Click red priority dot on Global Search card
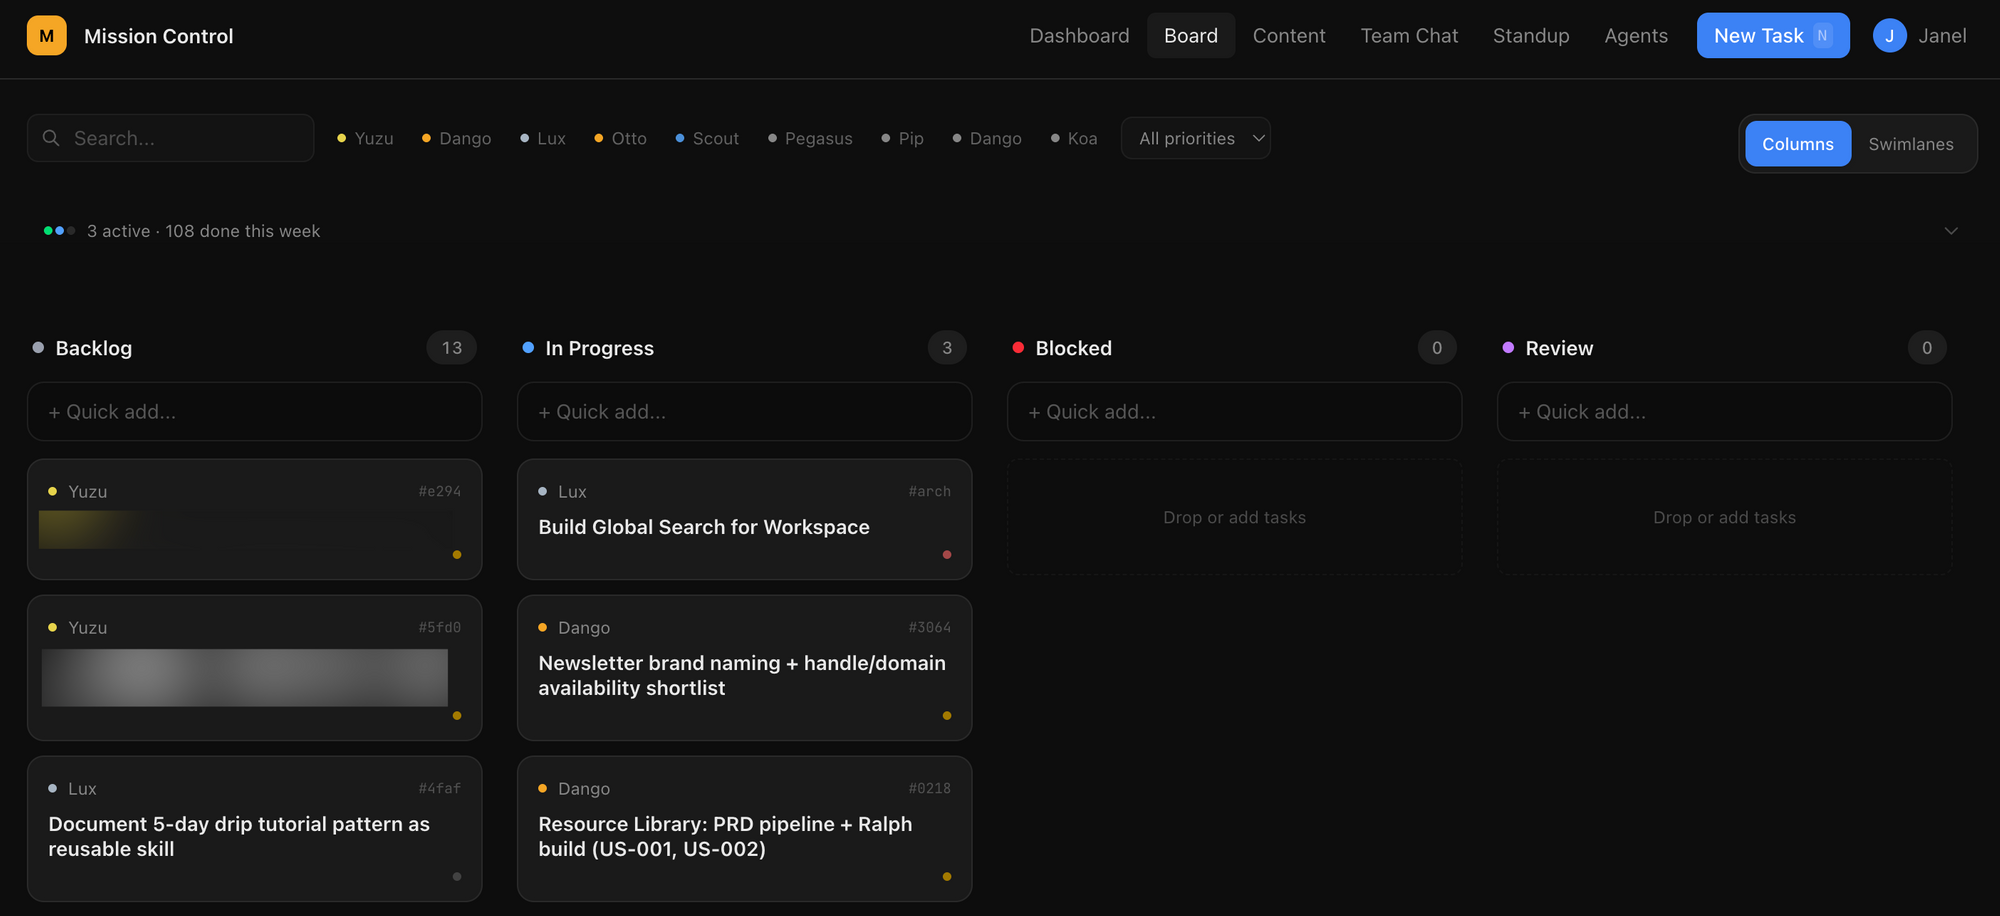 pos(946,555)
